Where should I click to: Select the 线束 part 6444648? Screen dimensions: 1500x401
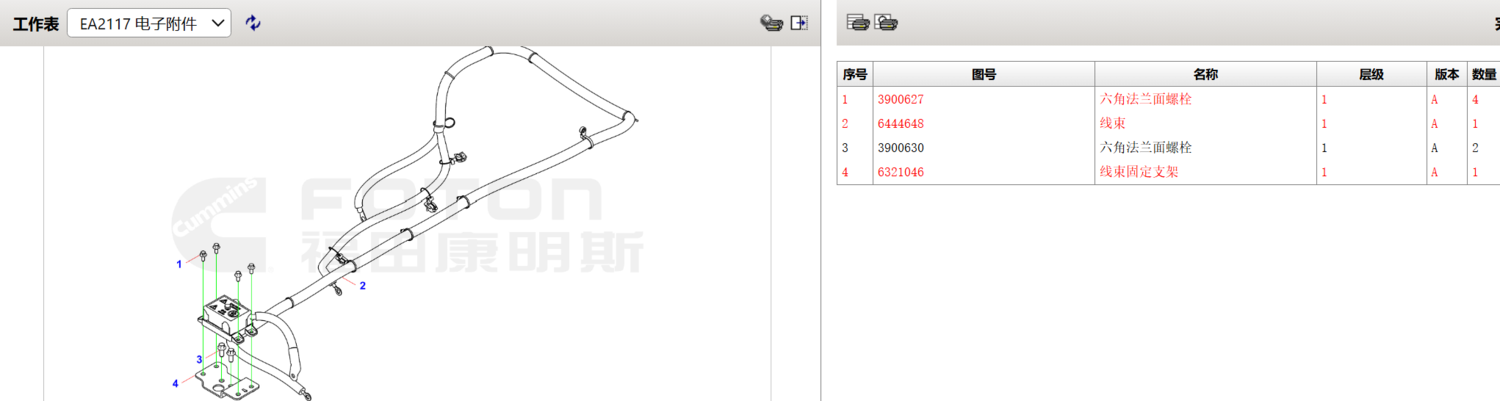1168,123
